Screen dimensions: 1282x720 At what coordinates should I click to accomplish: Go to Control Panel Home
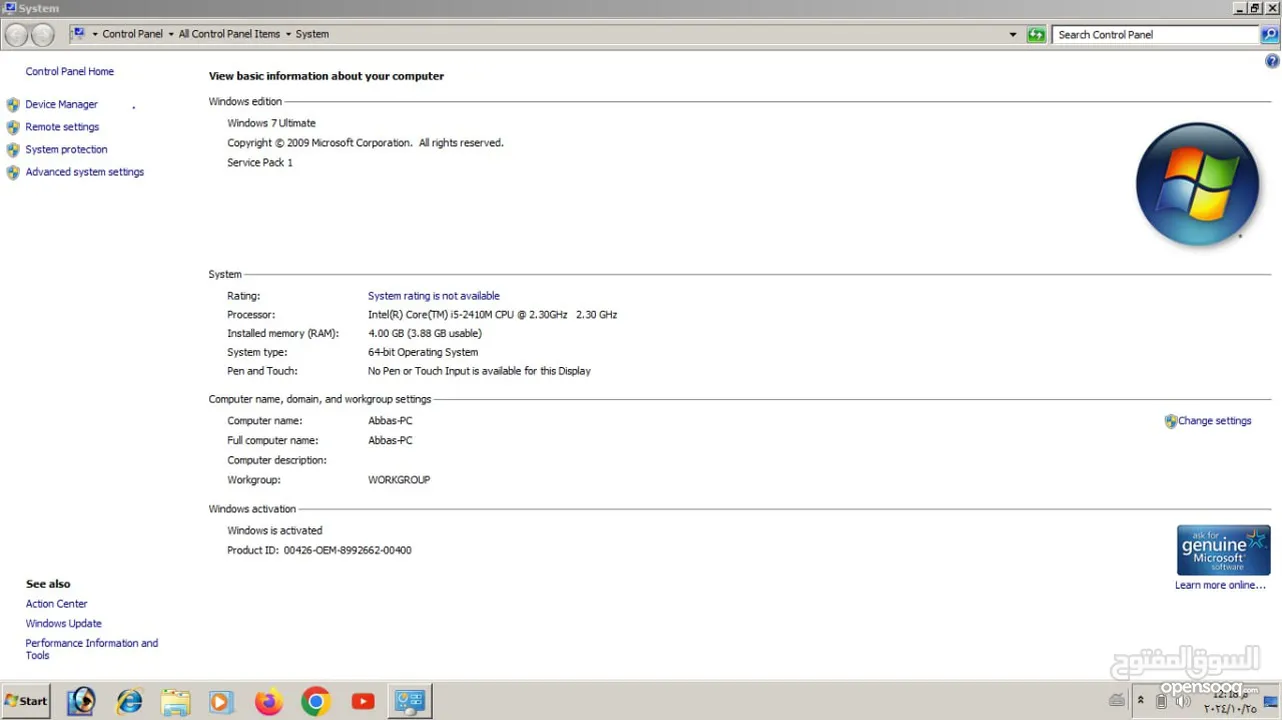click(70, 72)
